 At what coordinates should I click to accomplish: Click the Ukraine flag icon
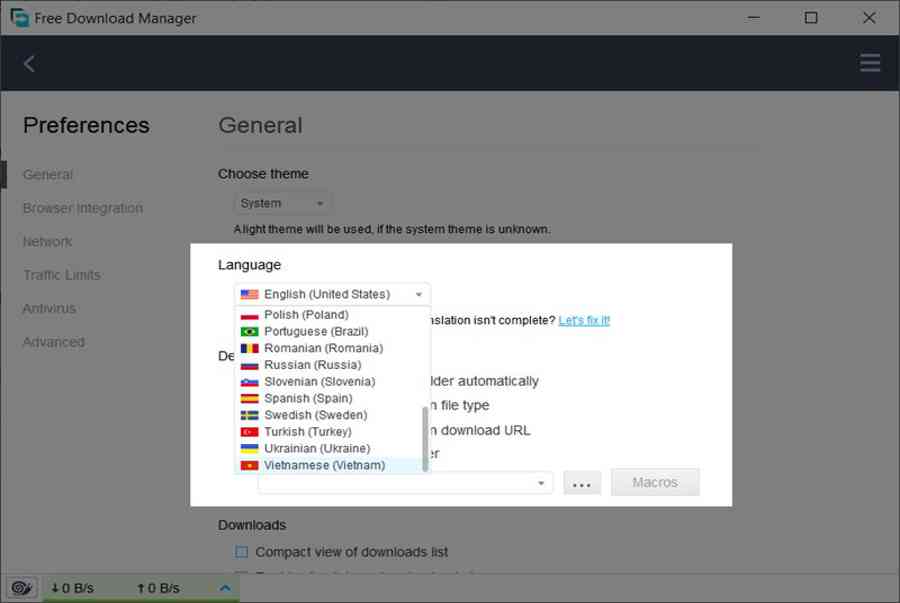[x=249, y=448]
